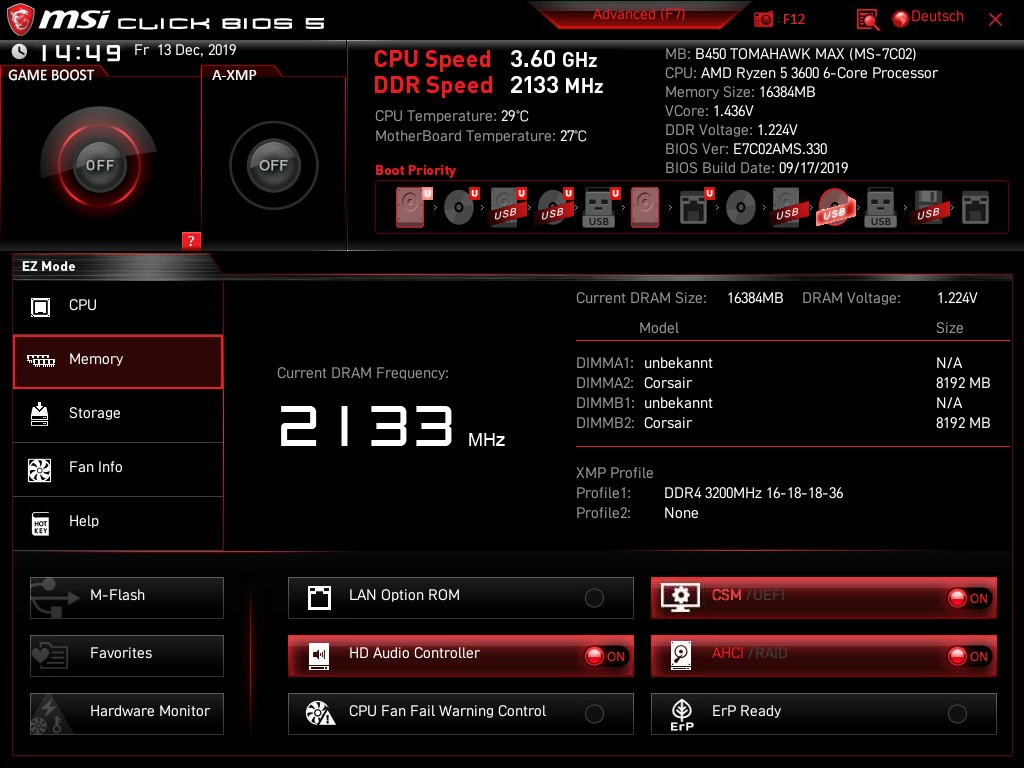
Task: Change language via Deutsch label
Action: coord(937,16)
